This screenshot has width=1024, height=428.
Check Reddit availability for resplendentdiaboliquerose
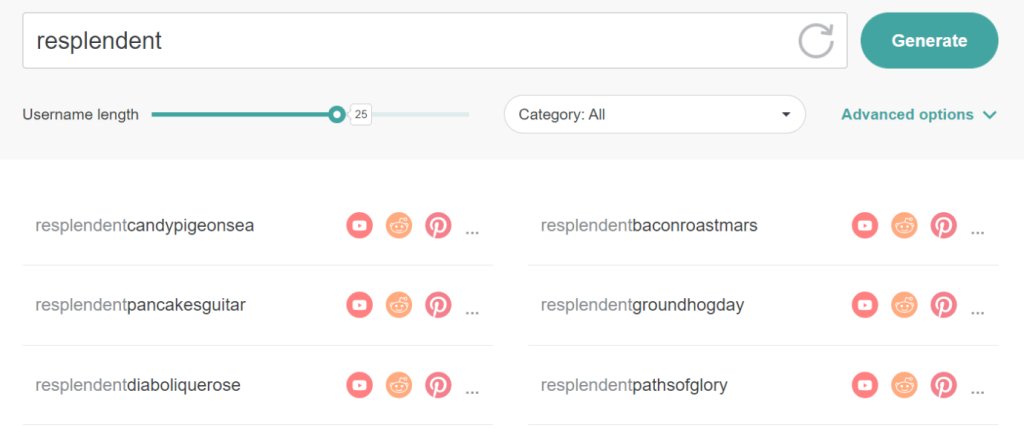(399, 386)
